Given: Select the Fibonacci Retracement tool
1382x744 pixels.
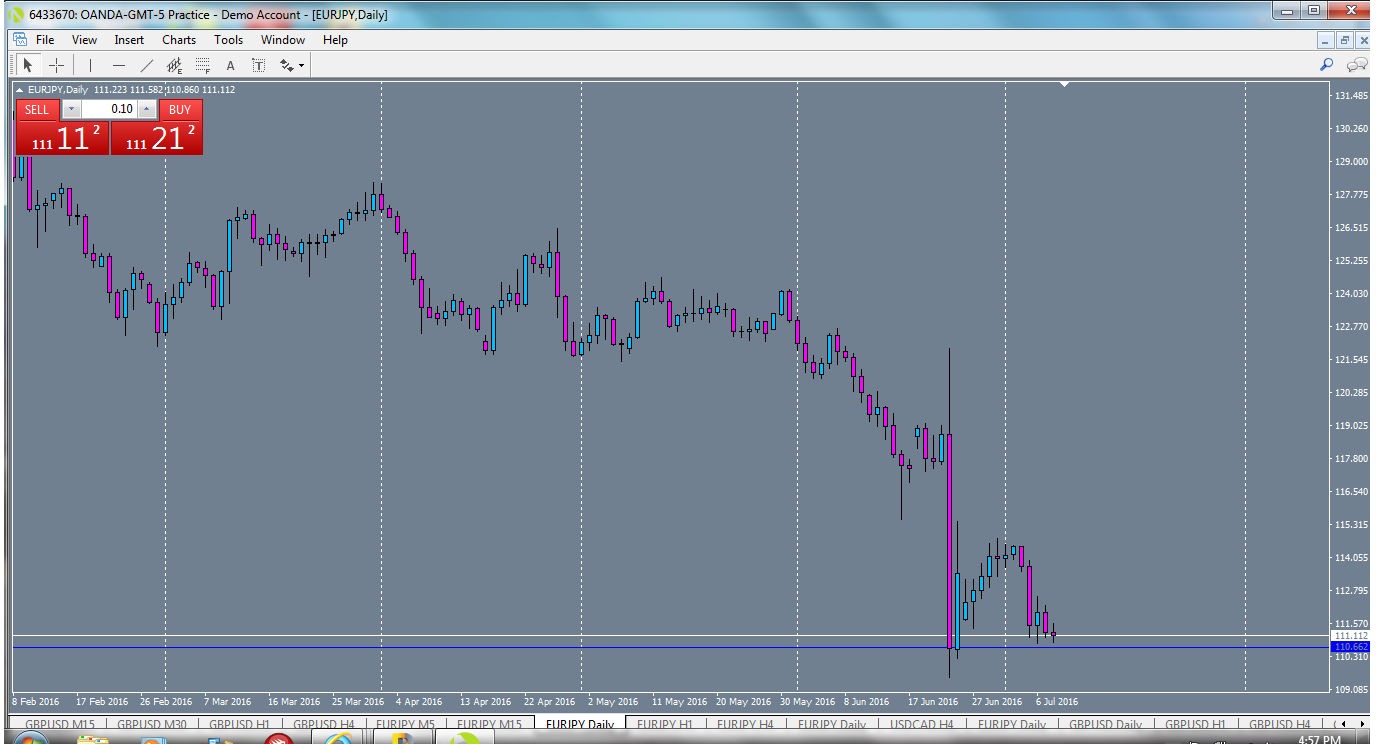Looking at the screenshot, I should point(202,65).
